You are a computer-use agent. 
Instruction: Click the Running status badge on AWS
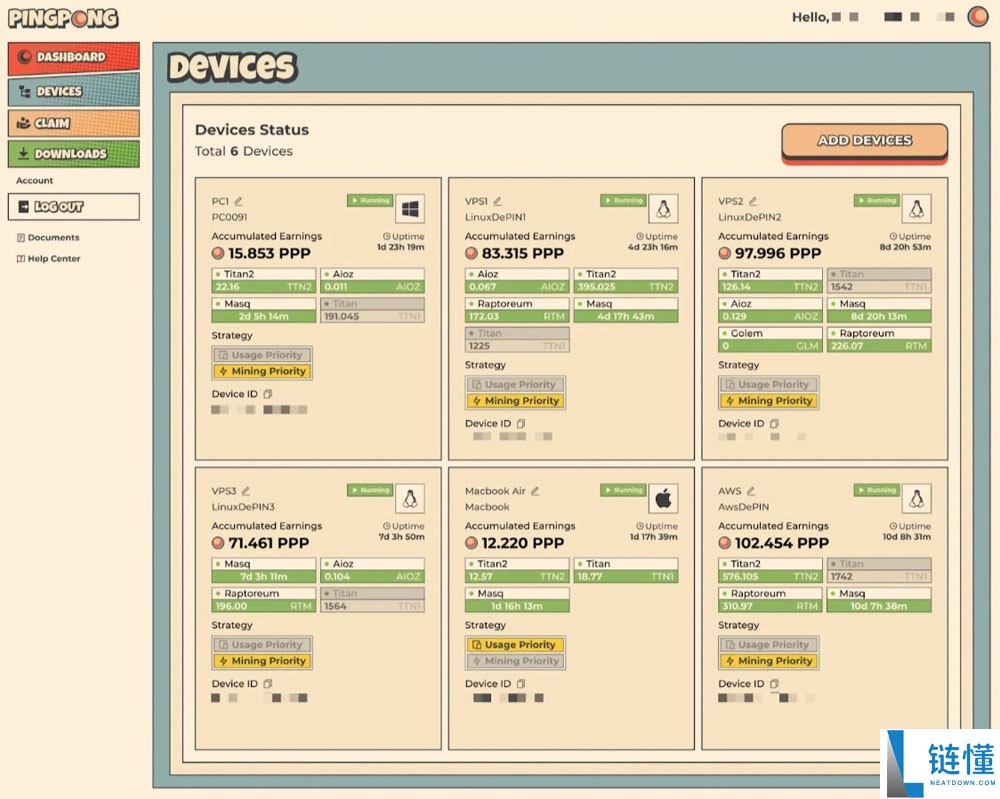[x=876, y=490]
